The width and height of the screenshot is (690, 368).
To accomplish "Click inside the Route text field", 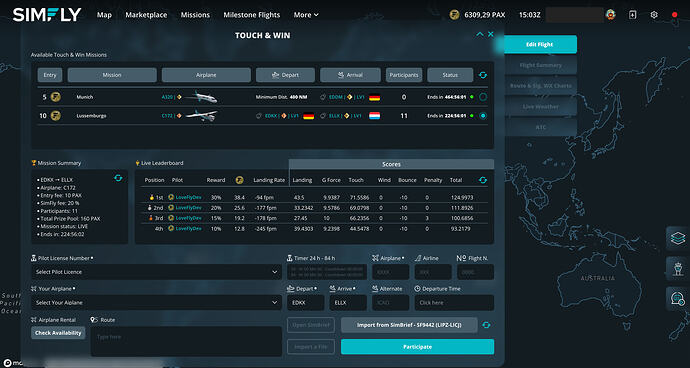I will coord(186,341).
